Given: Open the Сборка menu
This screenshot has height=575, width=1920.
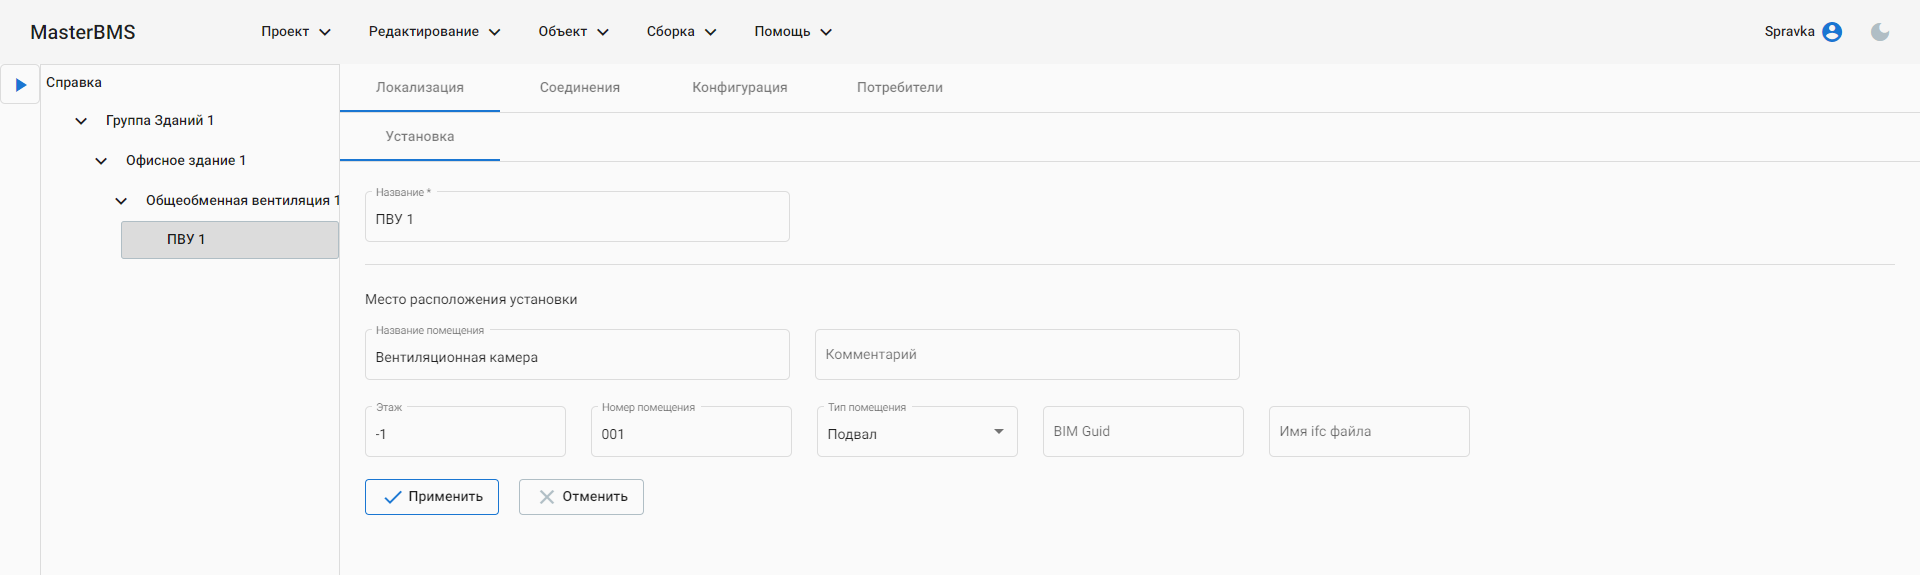Looking at the screenshot, I should point(681,32).
